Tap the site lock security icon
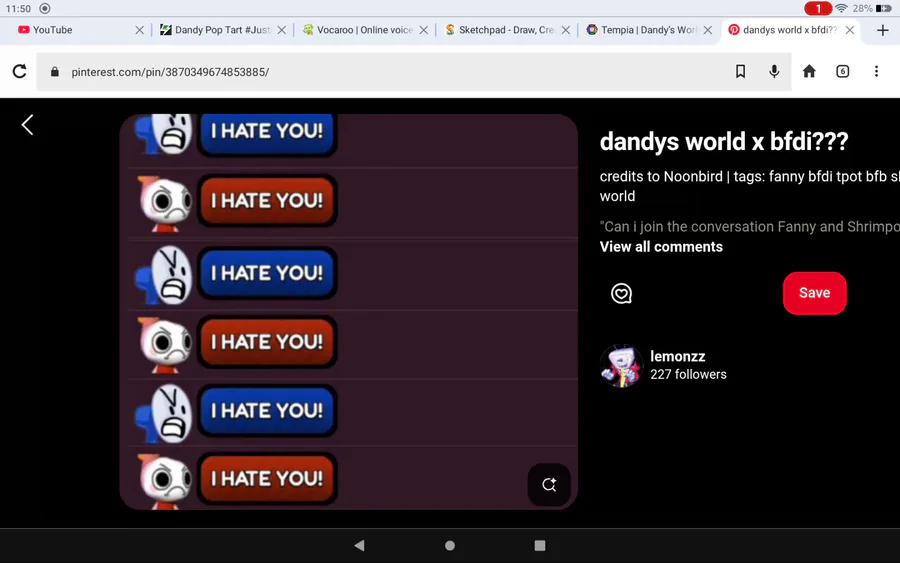 pyautogui.click(x=55, y=72)
